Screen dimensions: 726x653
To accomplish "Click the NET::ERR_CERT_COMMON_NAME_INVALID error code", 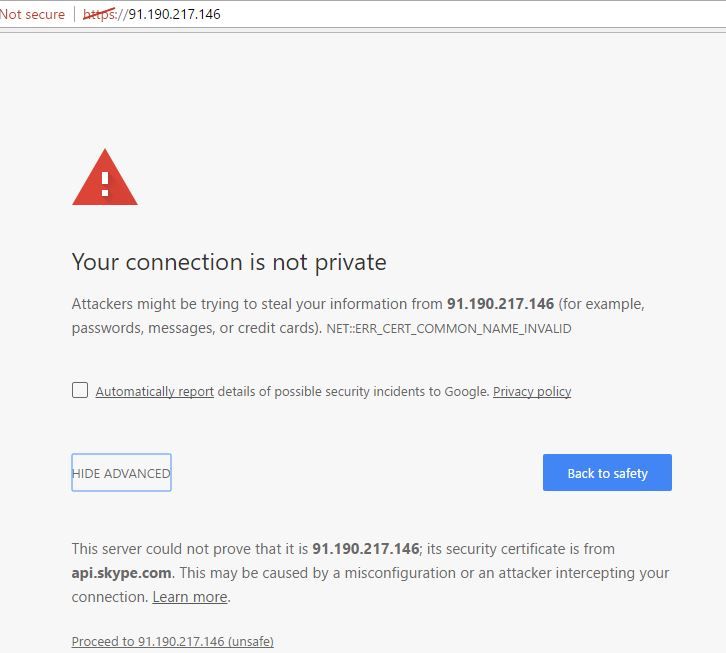I will [449, 329].
